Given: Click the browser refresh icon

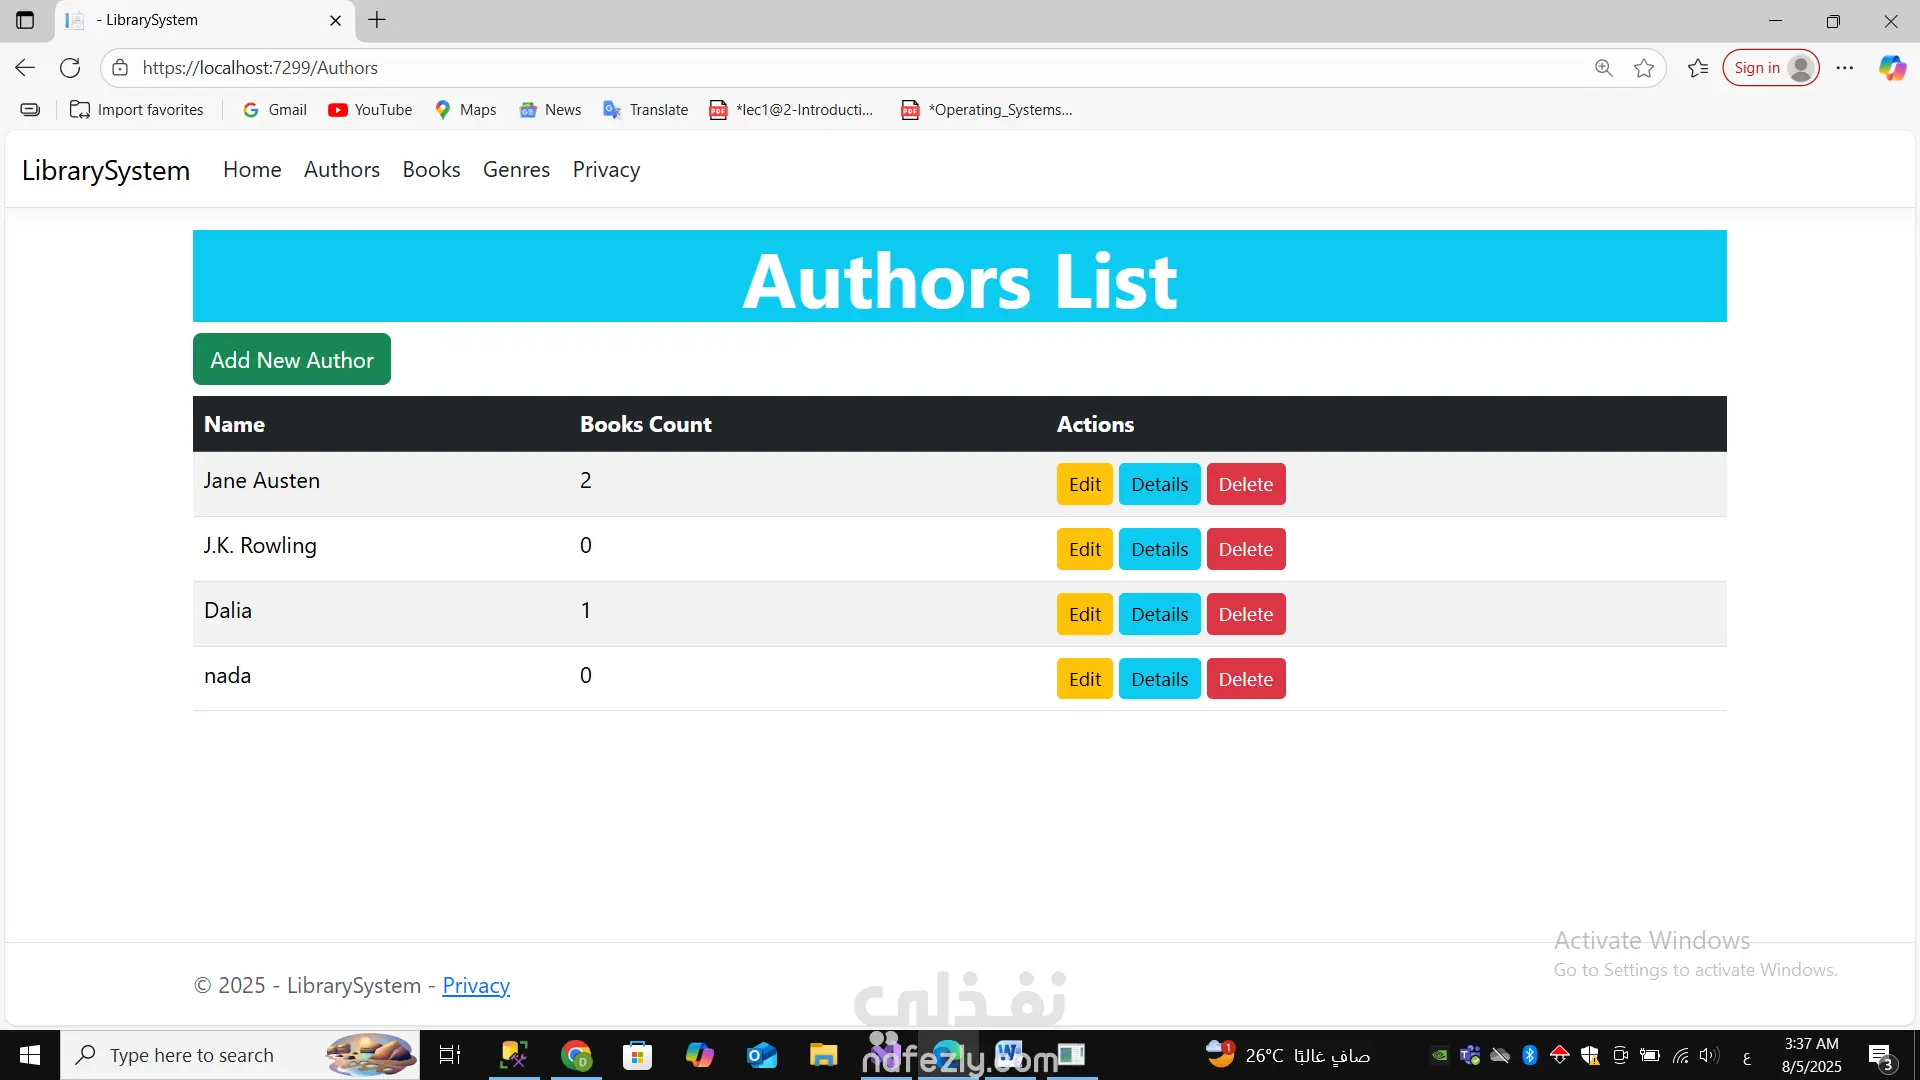Looking at the screenshot, I should point(70,68).
